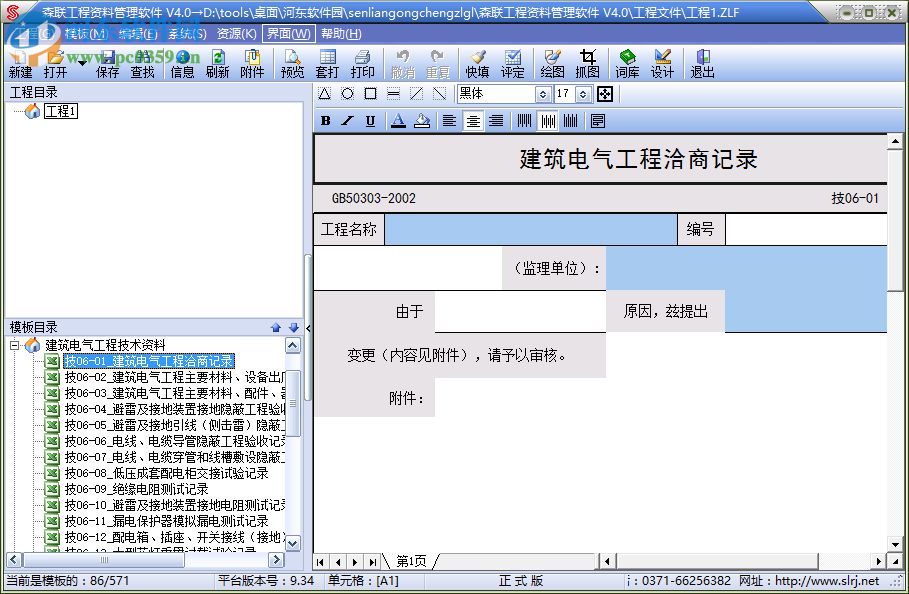Viewport: 909px width, 594px height.
Task: Toggle italic text formatting
Action: click(347, 120)
